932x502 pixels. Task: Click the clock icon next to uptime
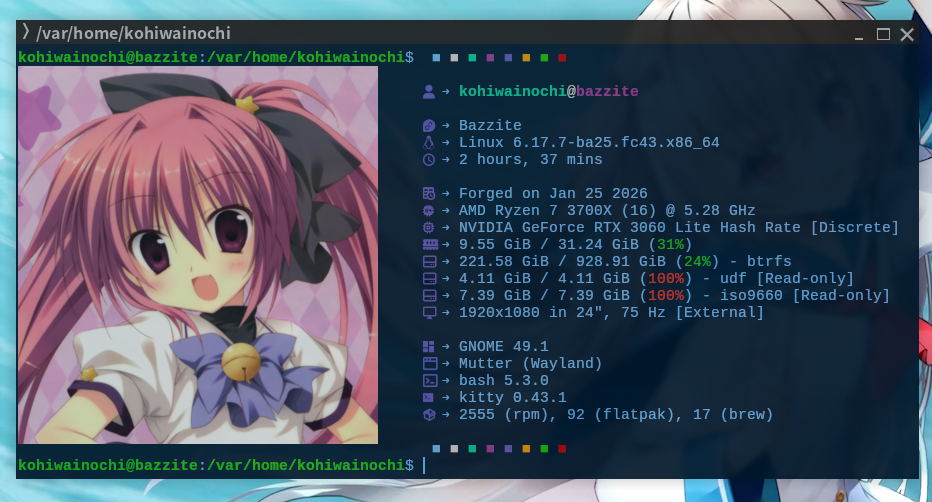[x=429, y=160]
